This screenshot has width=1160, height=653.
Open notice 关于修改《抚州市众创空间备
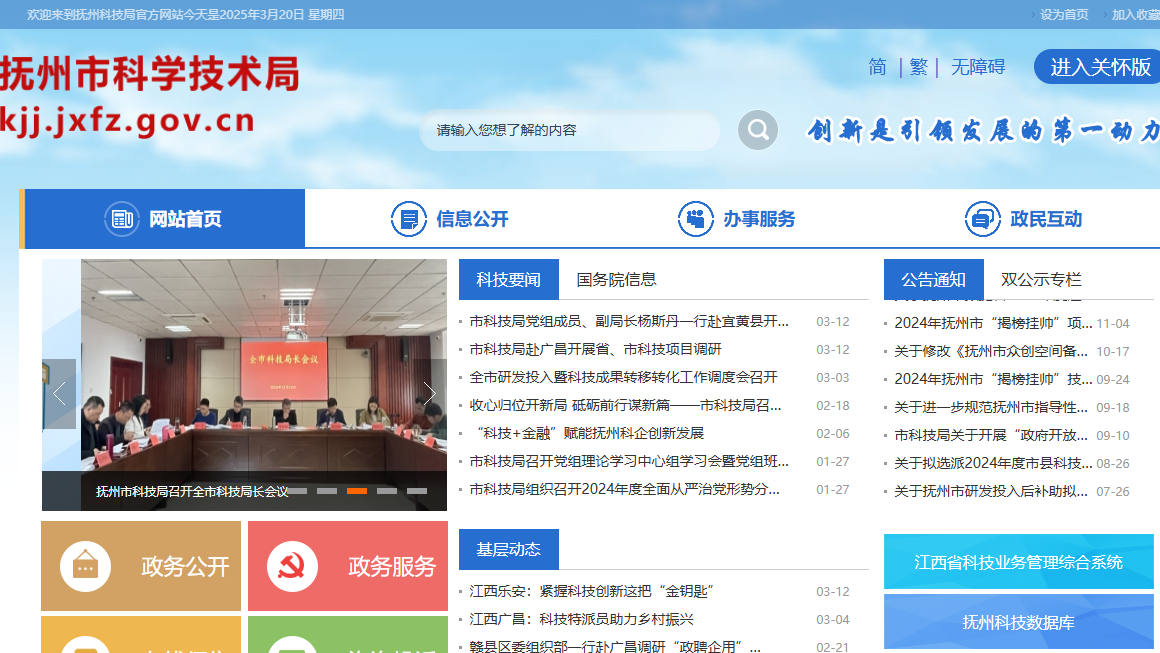(991, 351)
